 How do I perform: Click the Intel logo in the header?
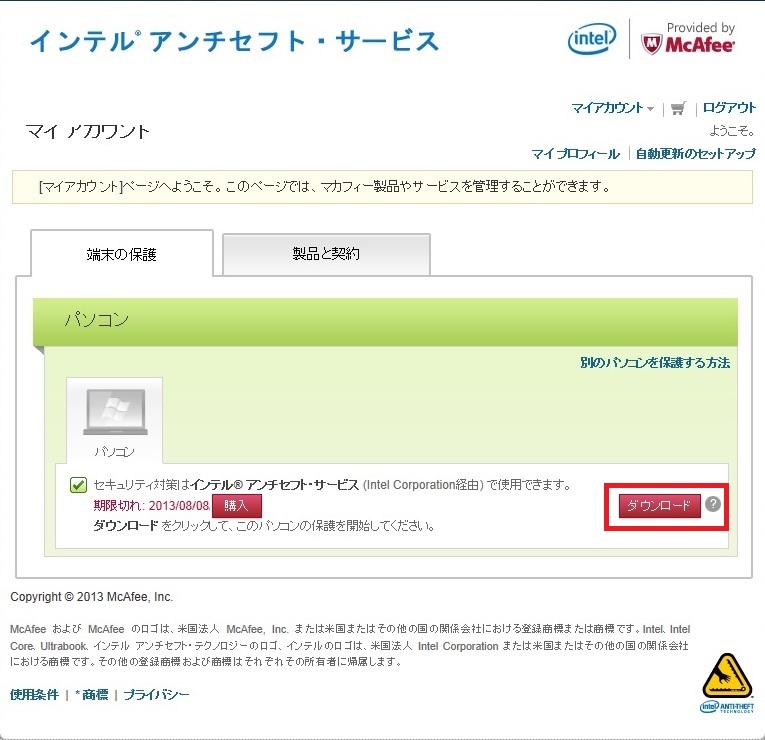(592, 39)
